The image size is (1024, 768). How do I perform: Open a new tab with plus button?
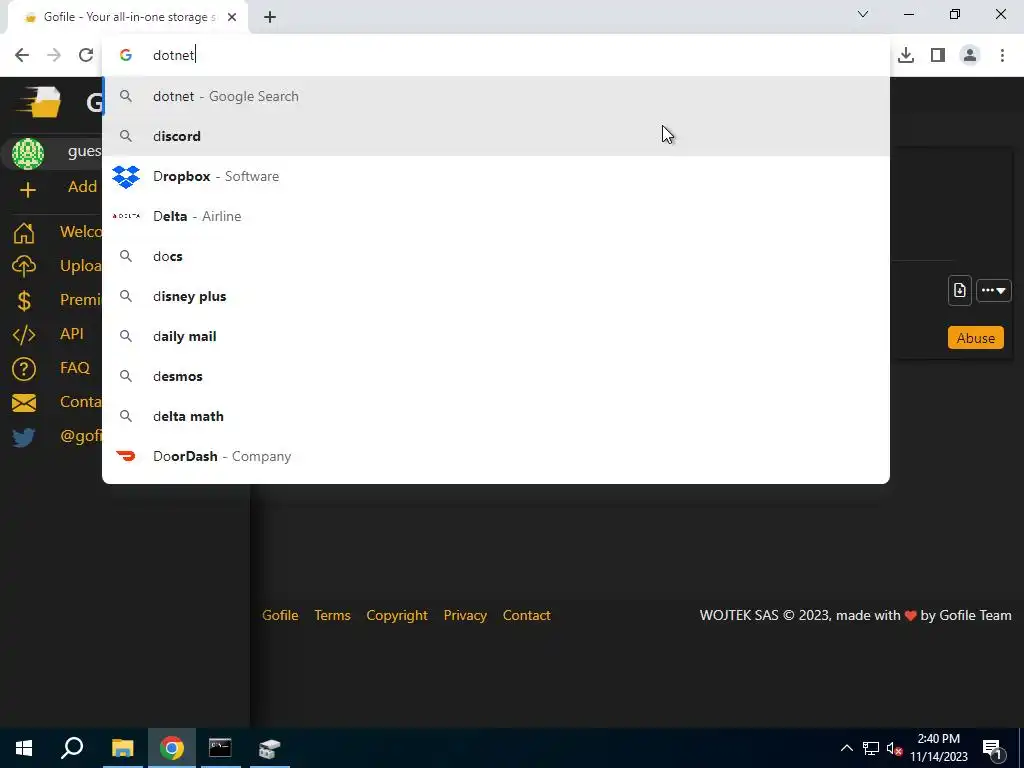coord(270,18)
